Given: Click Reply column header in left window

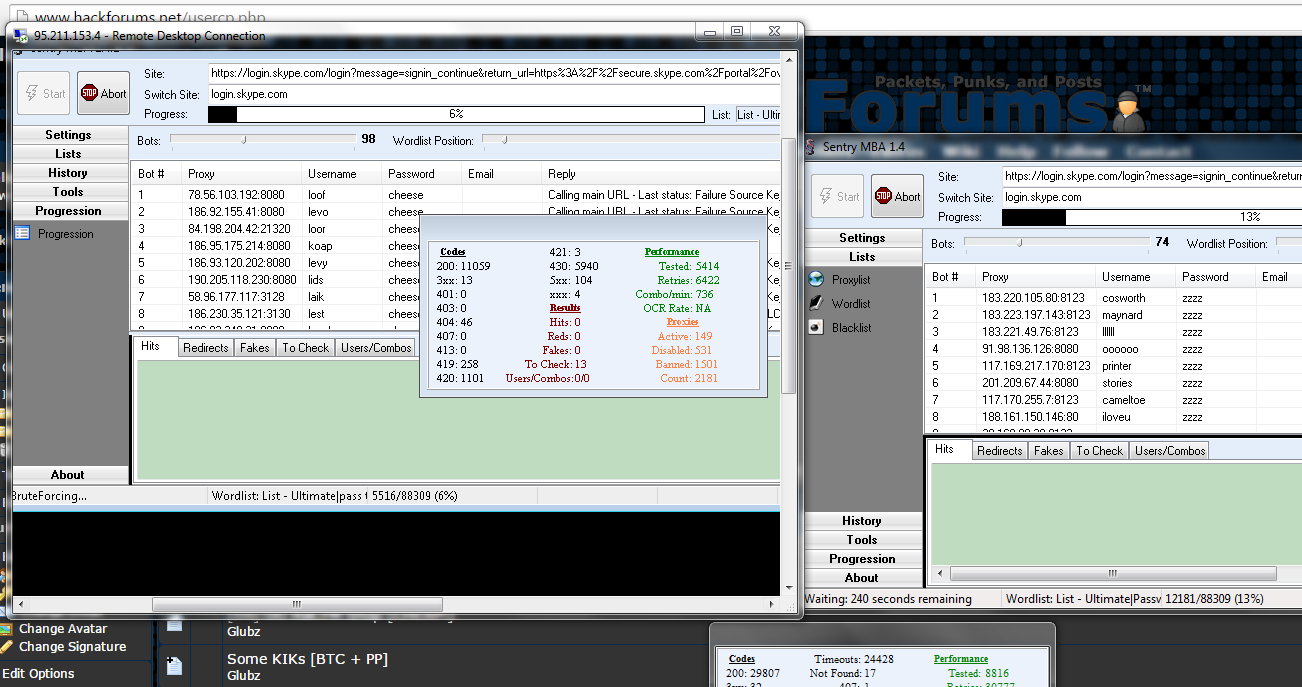Looking at the screenshot, I should [x=662, y=174].
